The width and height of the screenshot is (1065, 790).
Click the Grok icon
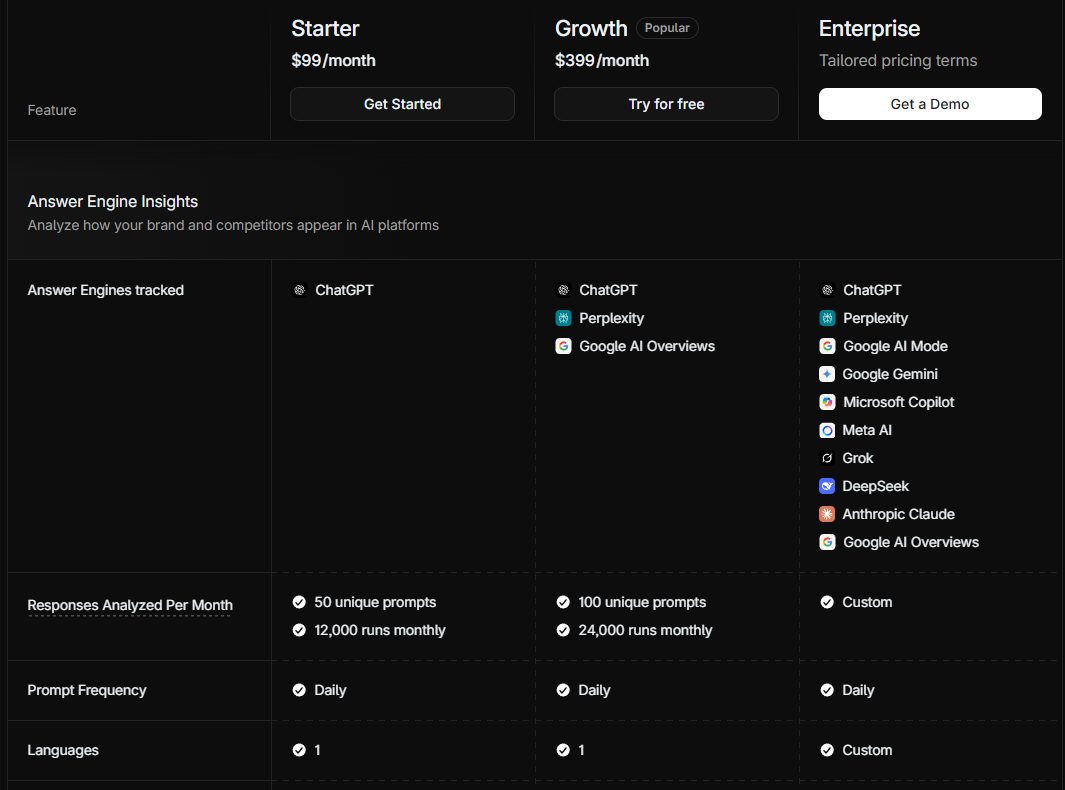(827, 458)
